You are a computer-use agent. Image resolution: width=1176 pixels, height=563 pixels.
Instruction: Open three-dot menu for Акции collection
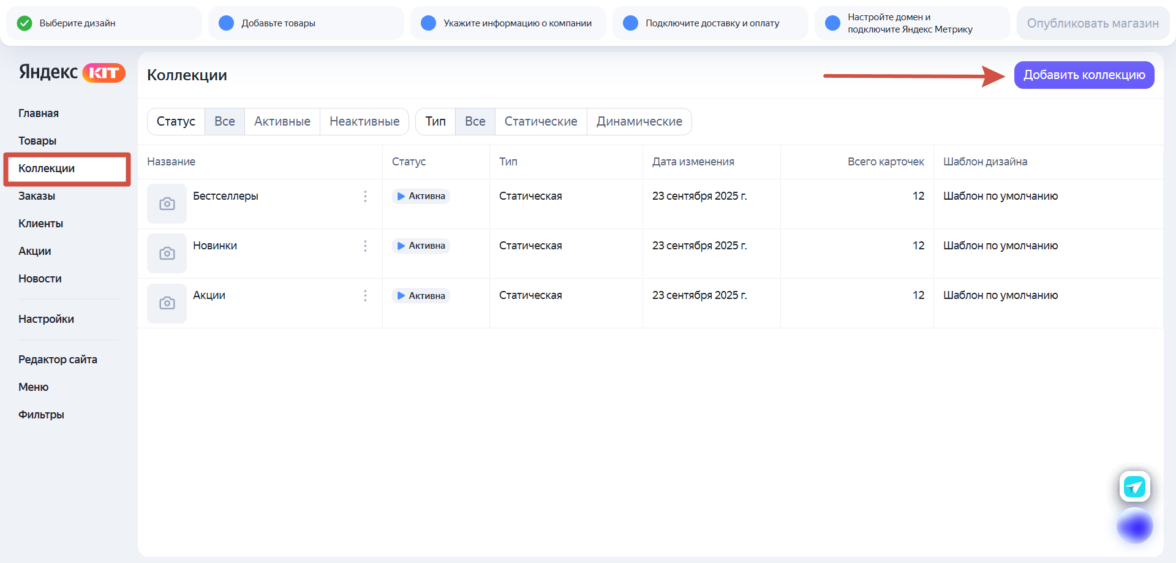coord(365,295)
